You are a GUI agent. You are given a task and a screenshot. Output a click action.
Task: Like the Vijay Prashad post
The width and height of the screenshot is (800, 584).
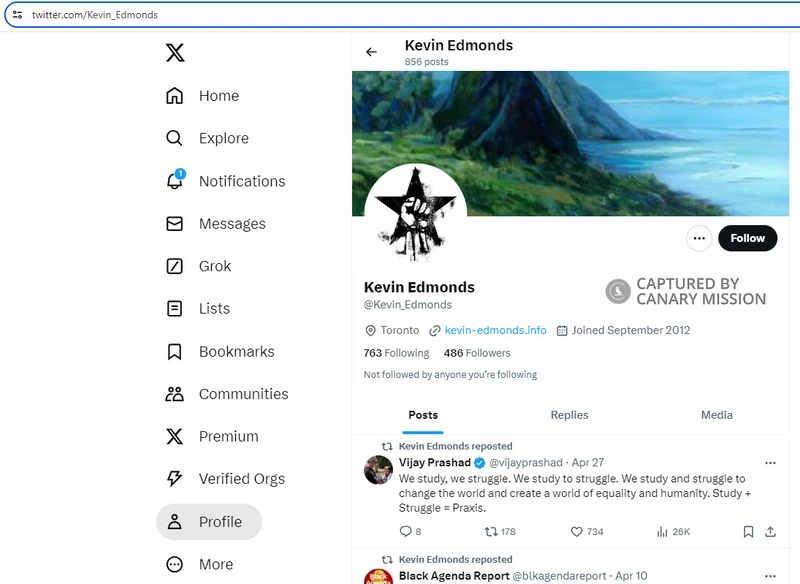pyautogui.click(x=587, y=531)
